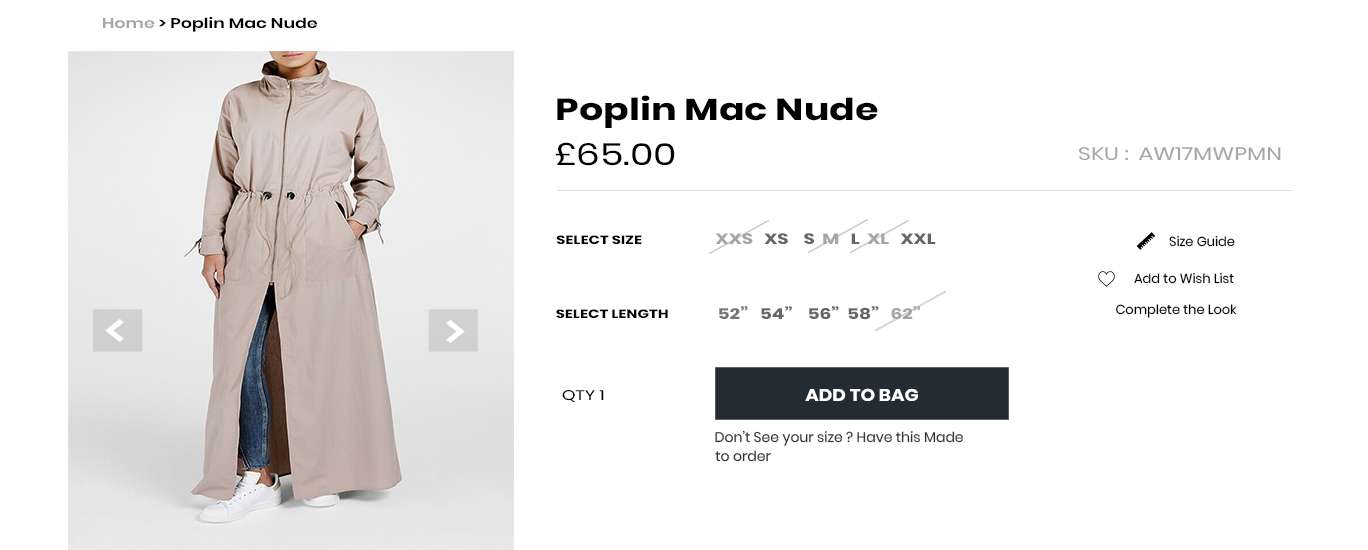Choose size XXL
Image resolution: width=1368 pixels, height=550 pixels.
(x=918, y=239)
